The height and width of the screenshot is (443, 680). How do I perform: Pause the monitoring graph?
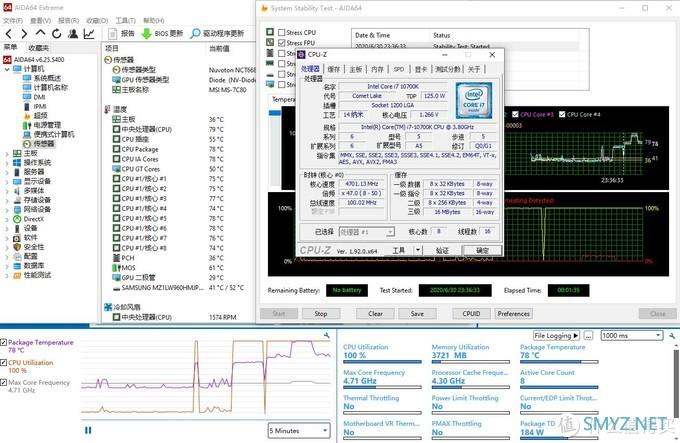point(88,430)
